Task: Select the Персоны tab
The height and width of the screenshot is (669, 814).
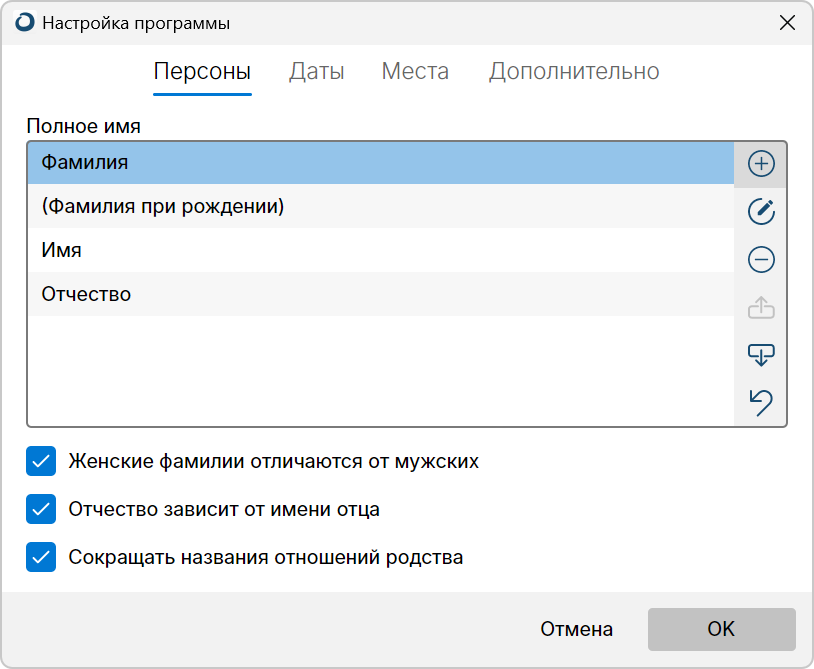Action: (x=202, y=72)
